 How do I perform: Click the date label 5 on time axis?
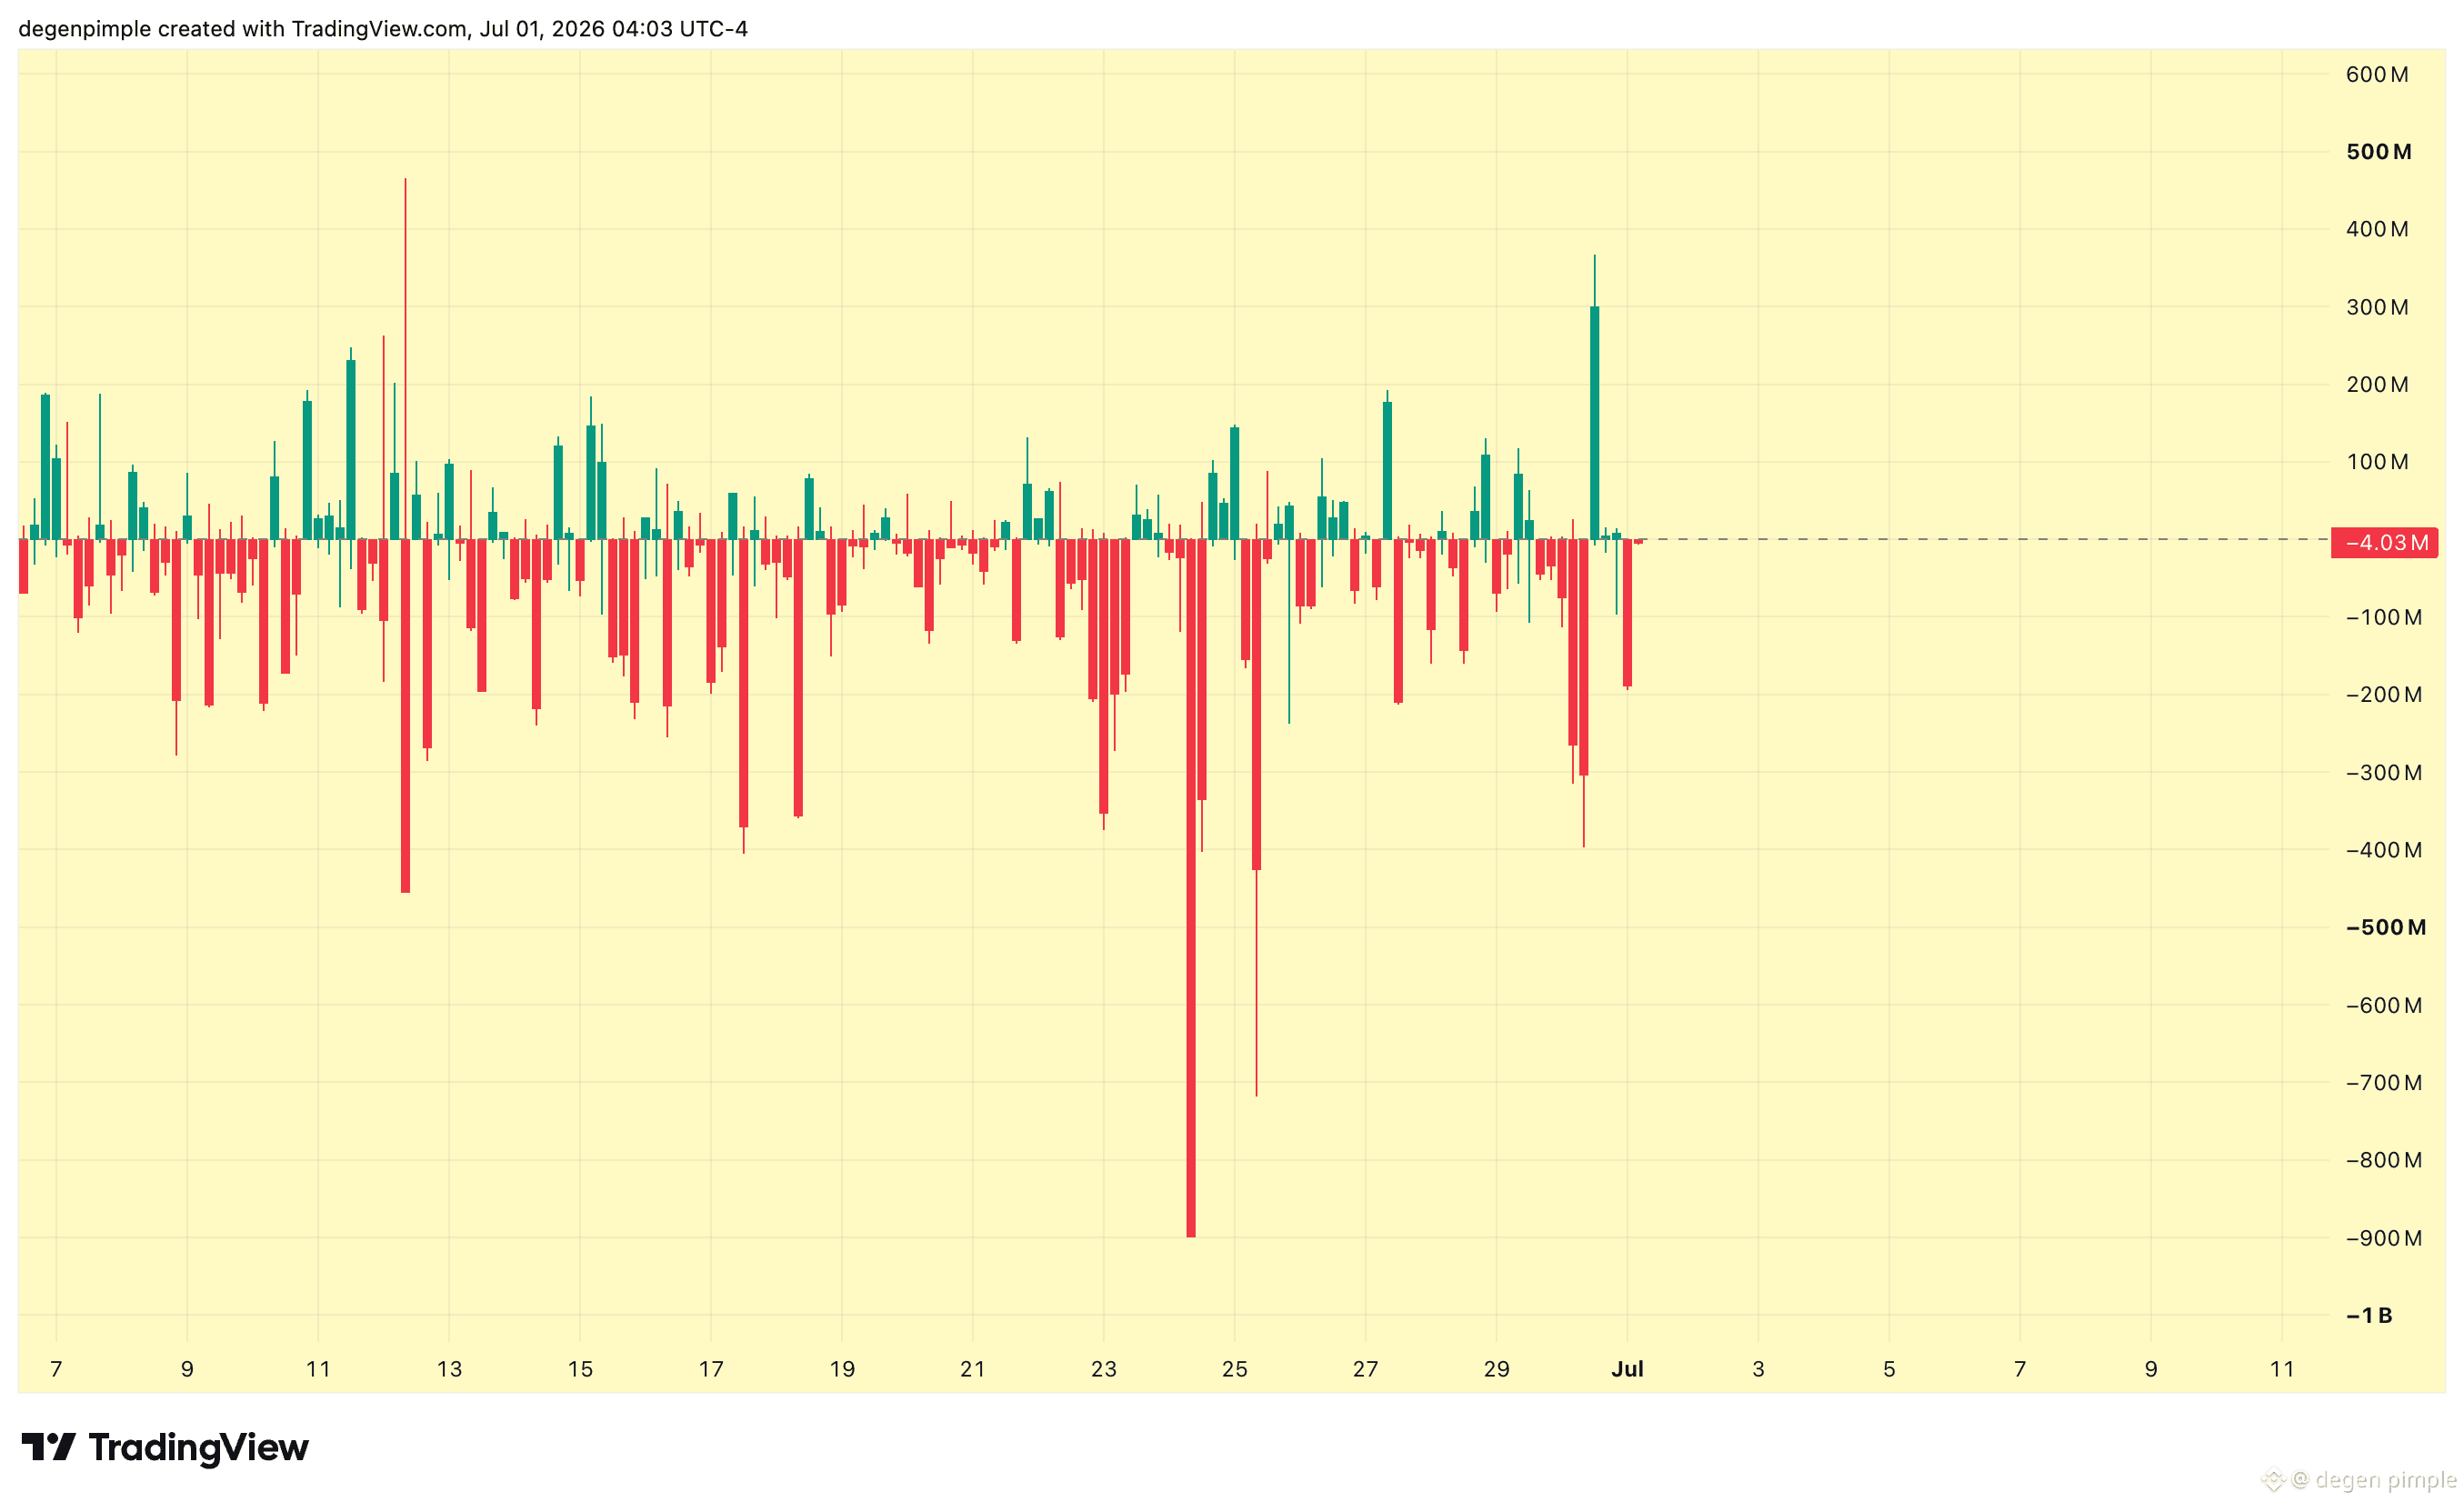1889,1369
